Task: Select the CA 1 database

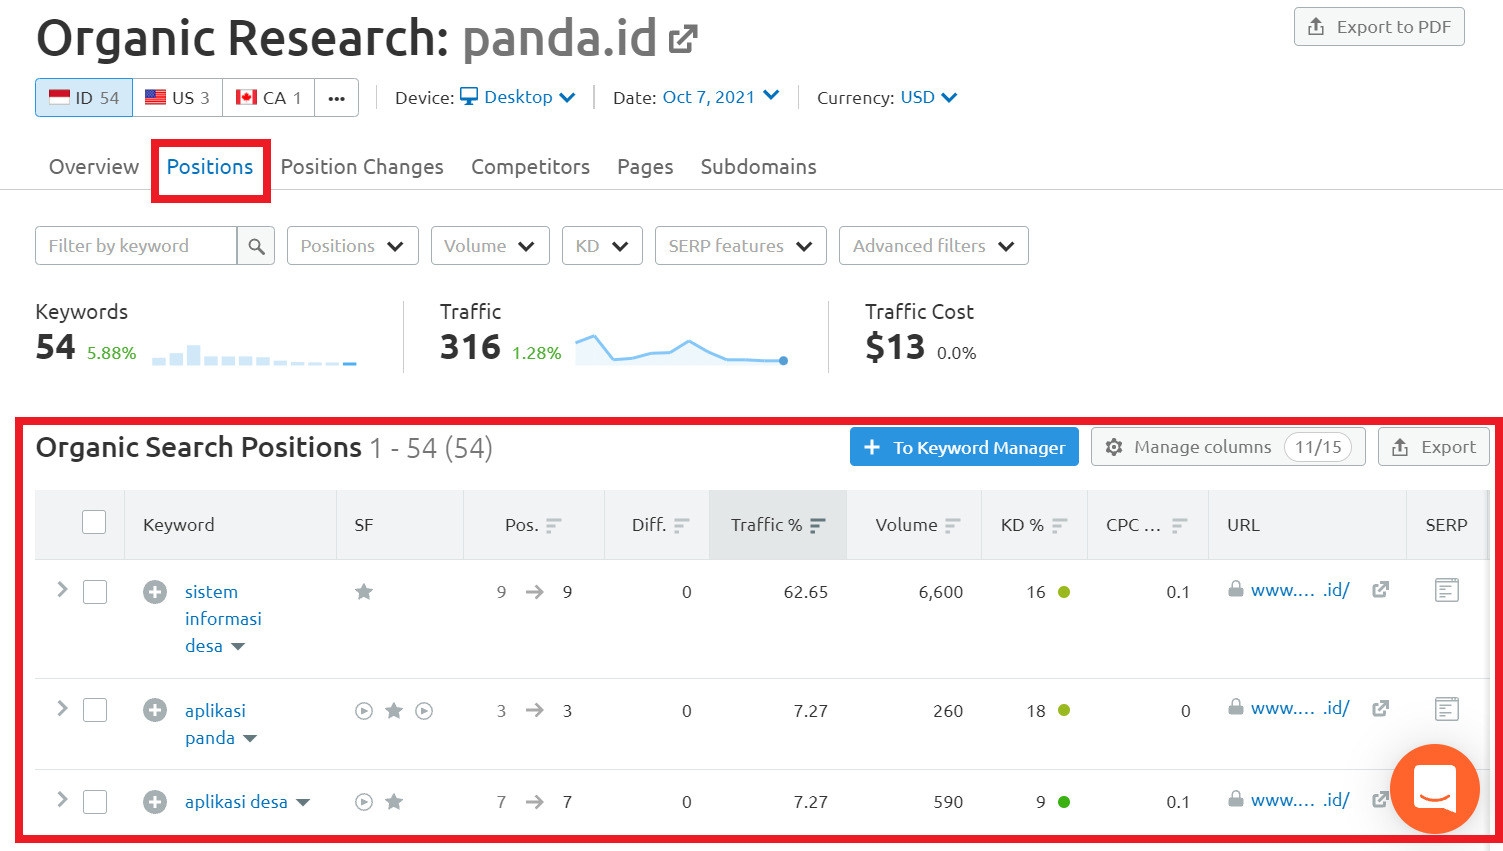Action: tap(268, 98)
